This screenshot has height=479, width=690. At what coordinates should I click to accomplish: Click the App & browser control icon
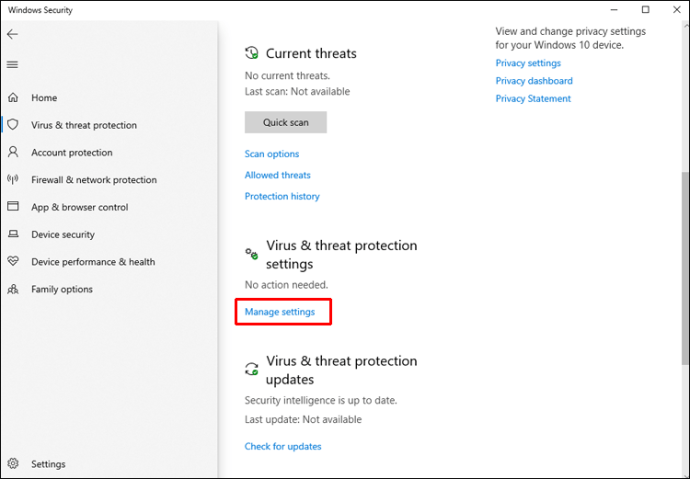[13, 207]
